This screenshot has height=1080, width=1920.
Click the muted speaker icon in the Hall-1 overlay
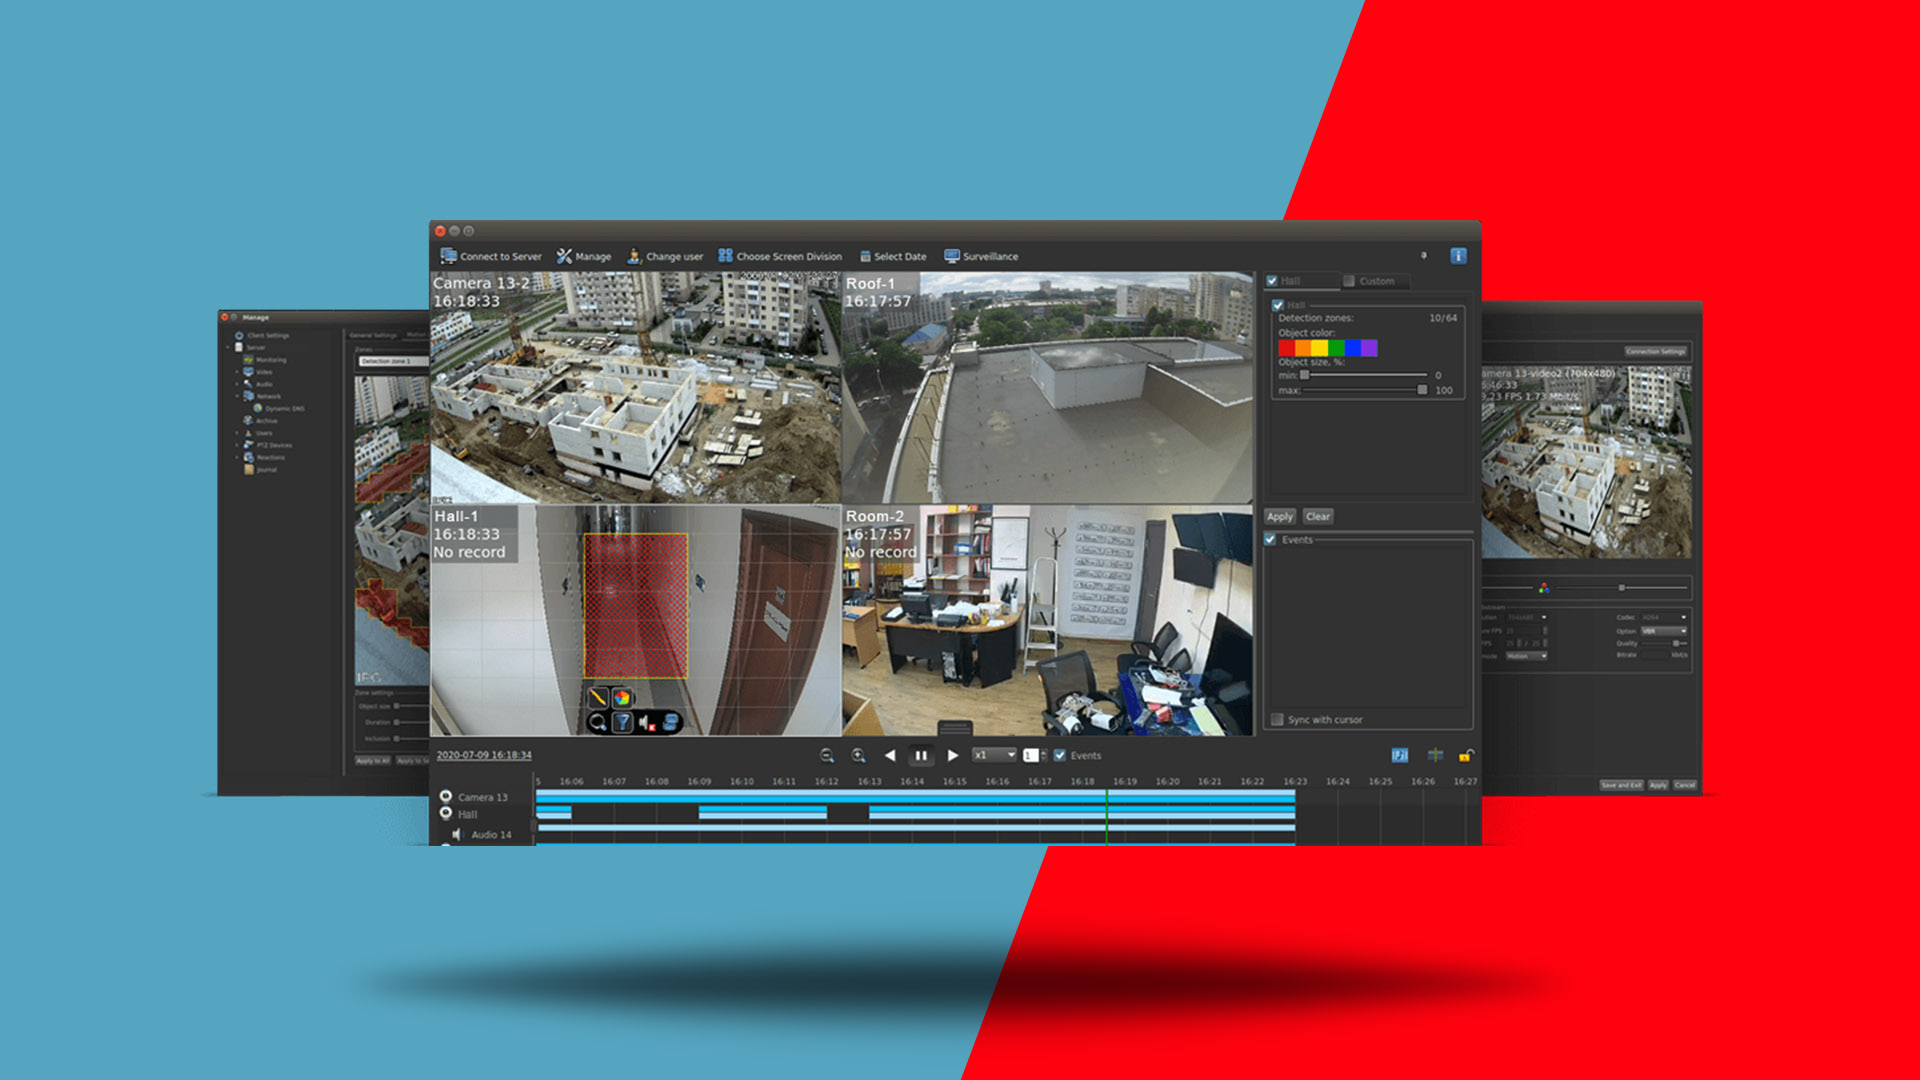point(646,722)
